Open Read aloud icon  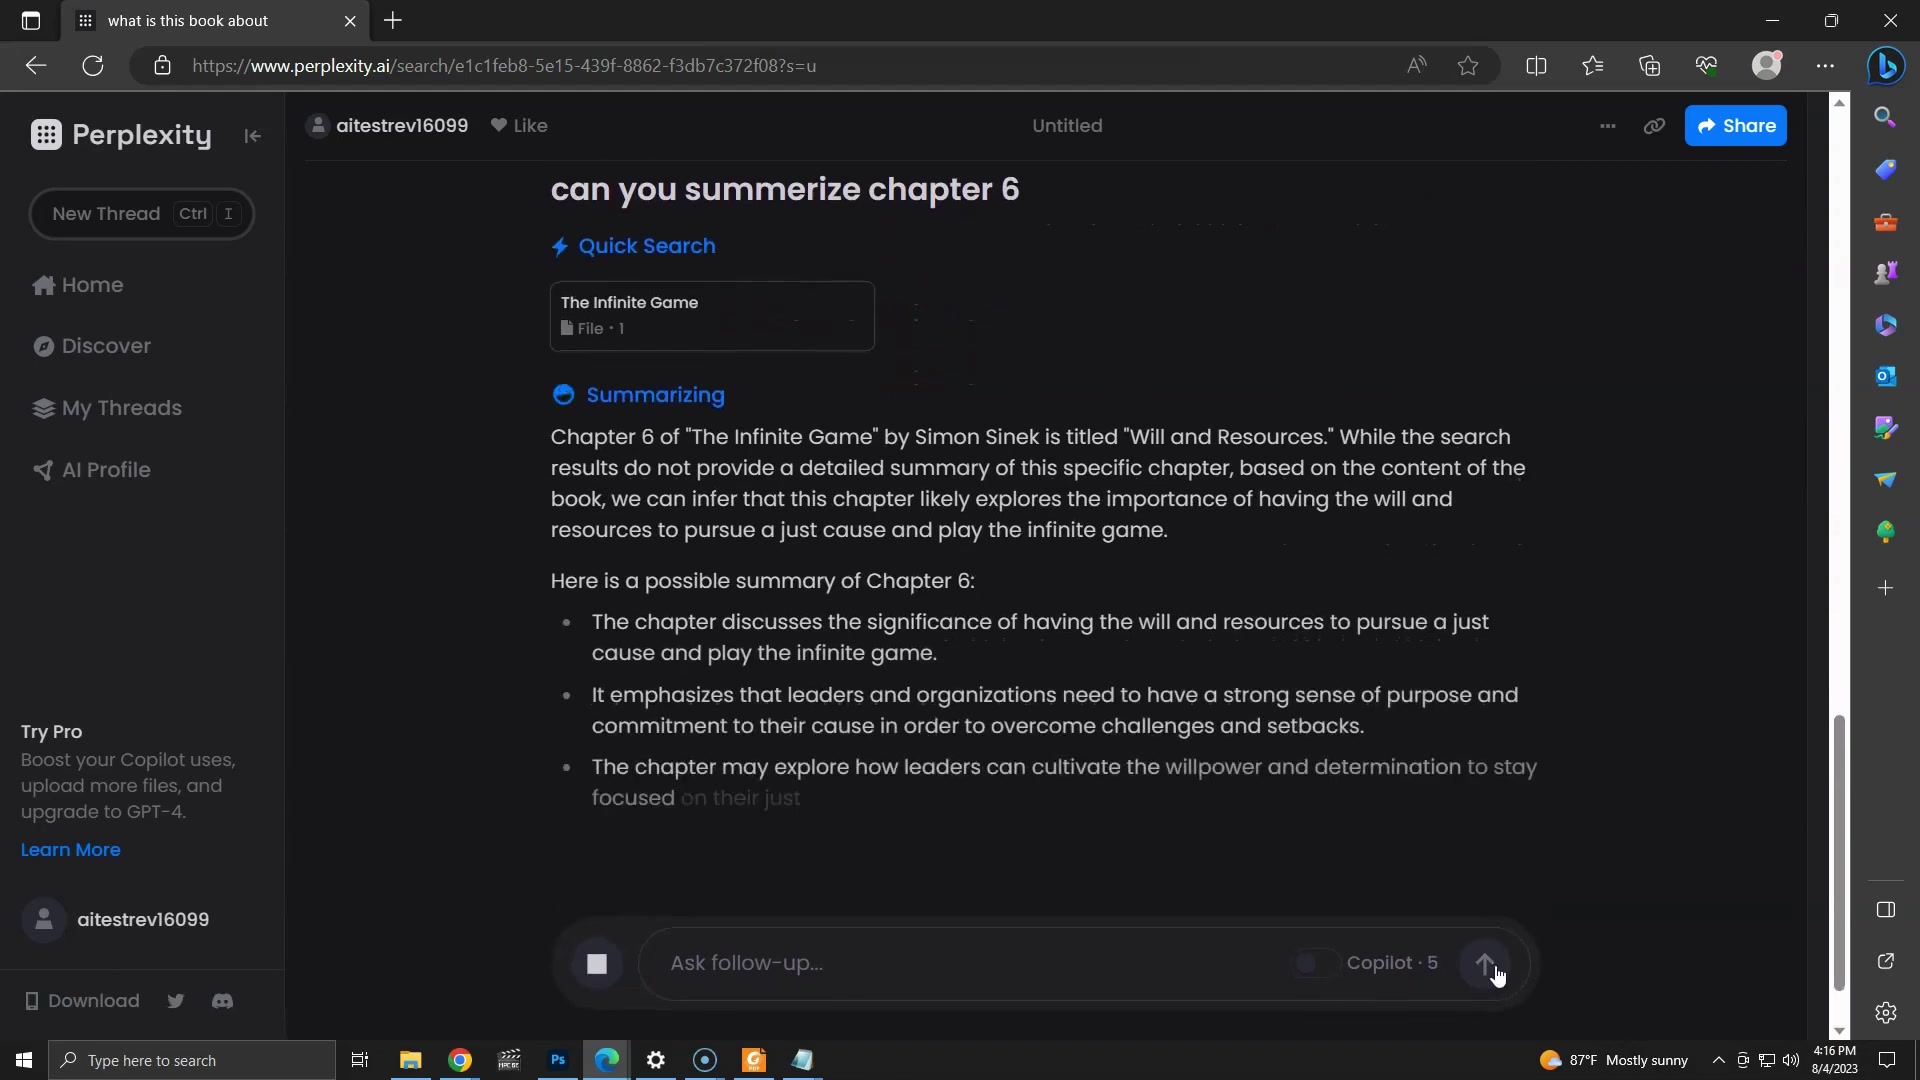1417,66
